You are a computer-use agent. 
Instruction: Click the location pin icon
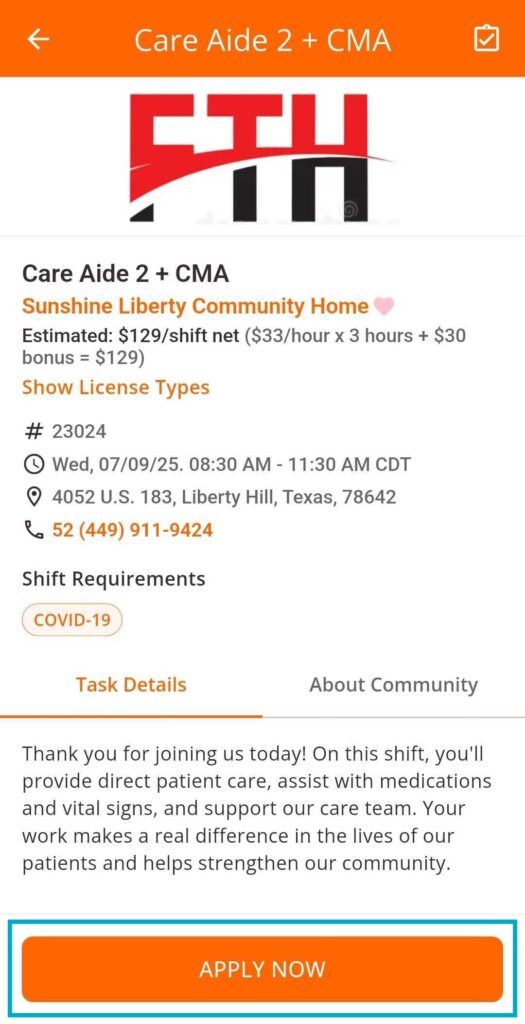coord(34,498)
